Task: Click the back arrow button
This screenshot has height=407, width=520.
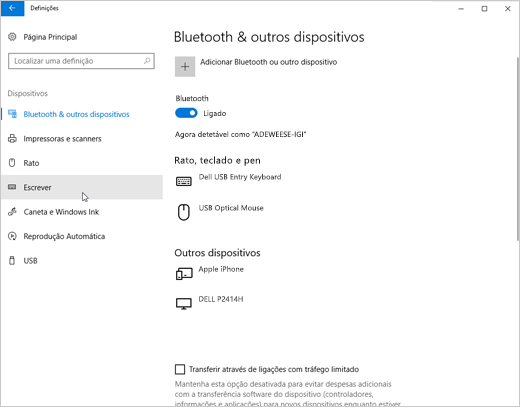Action: click(x=12, y=8)
